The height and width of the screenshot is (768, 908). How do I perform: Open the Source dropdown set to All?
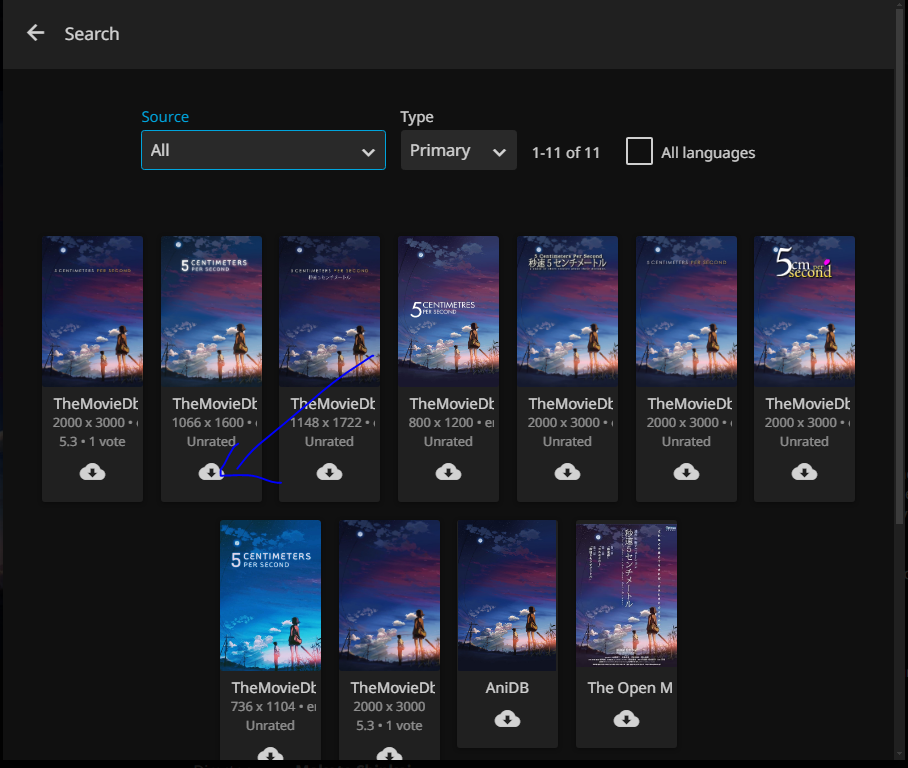tap(263, 150)
